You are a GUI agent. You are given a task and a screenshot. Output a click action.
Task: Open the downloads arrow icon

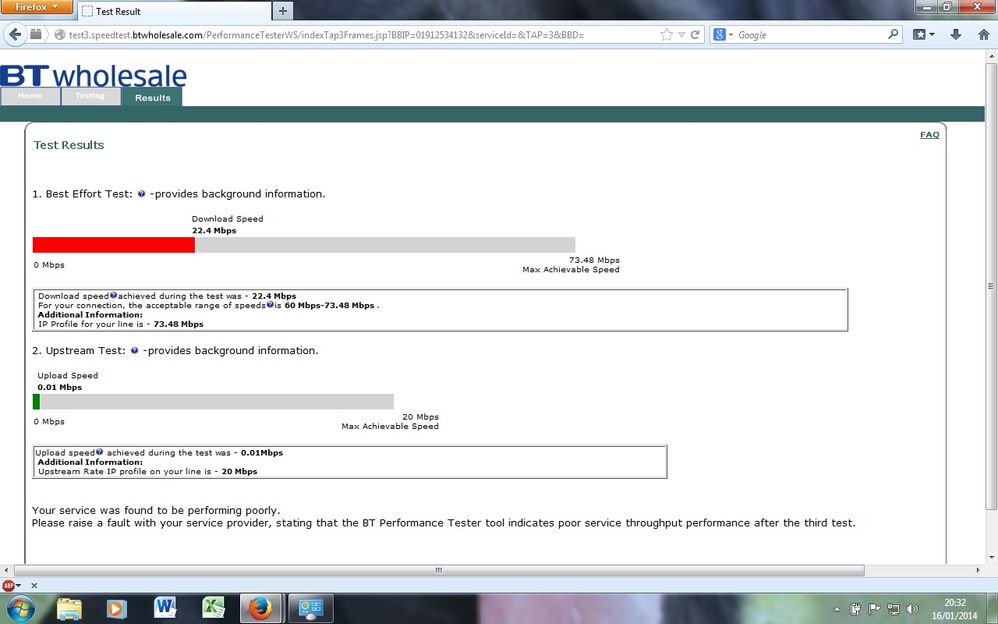955,35
